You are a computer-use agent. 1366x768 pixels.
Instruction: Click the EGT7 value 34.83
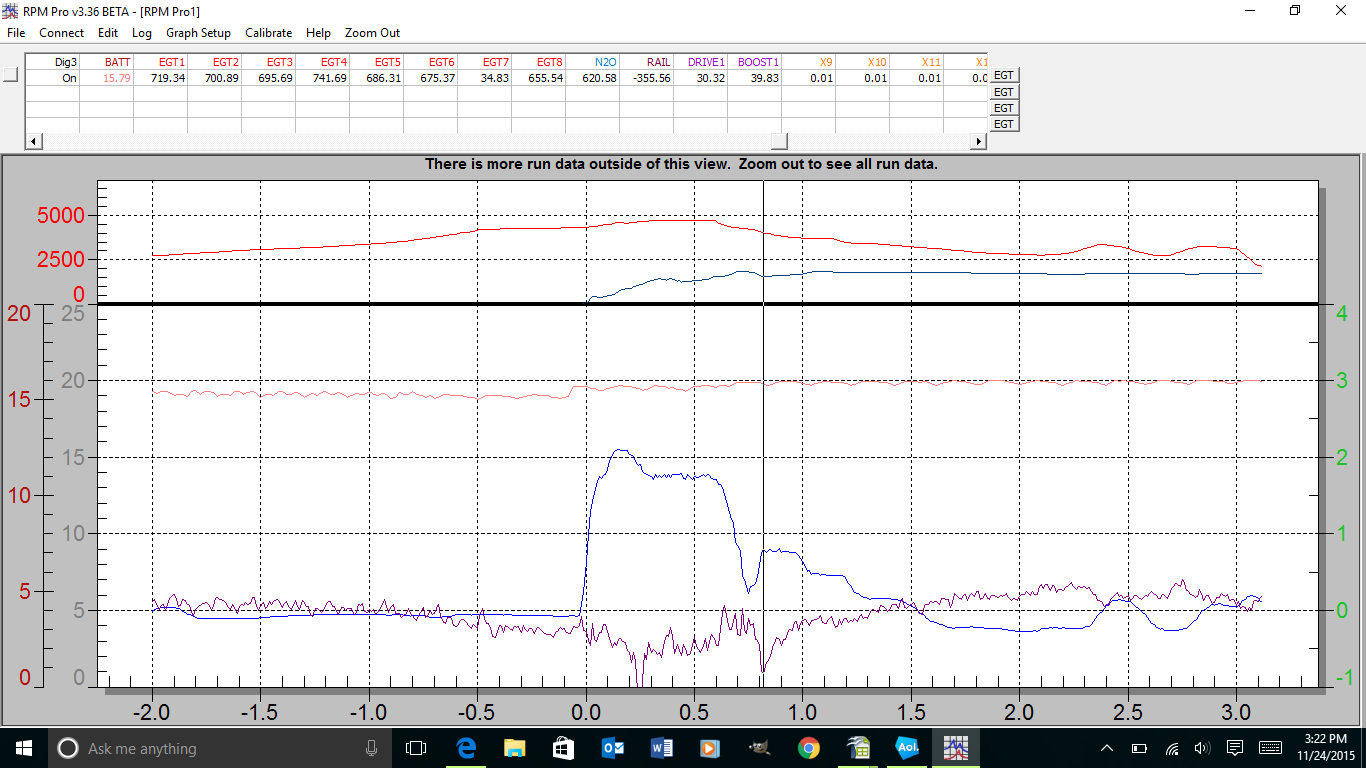(x=495, y=78)
